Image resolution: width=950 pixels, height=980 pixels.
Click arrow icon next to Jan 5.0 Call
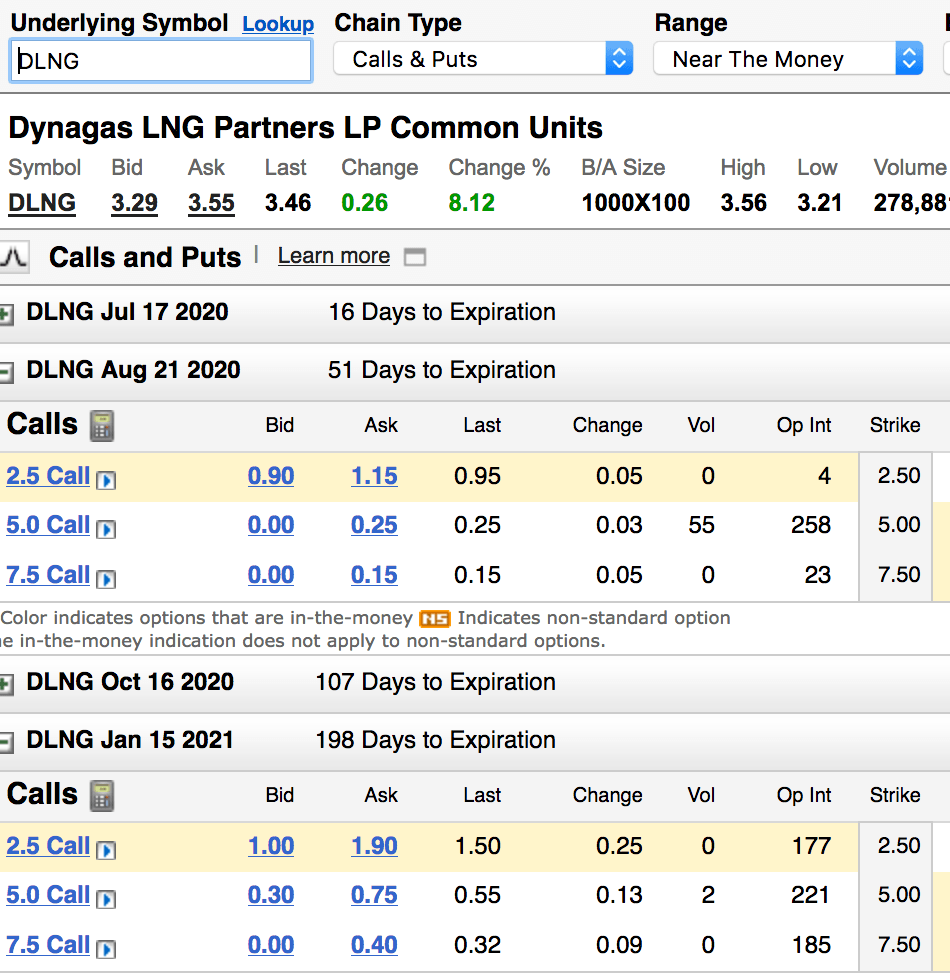point(106,899)
